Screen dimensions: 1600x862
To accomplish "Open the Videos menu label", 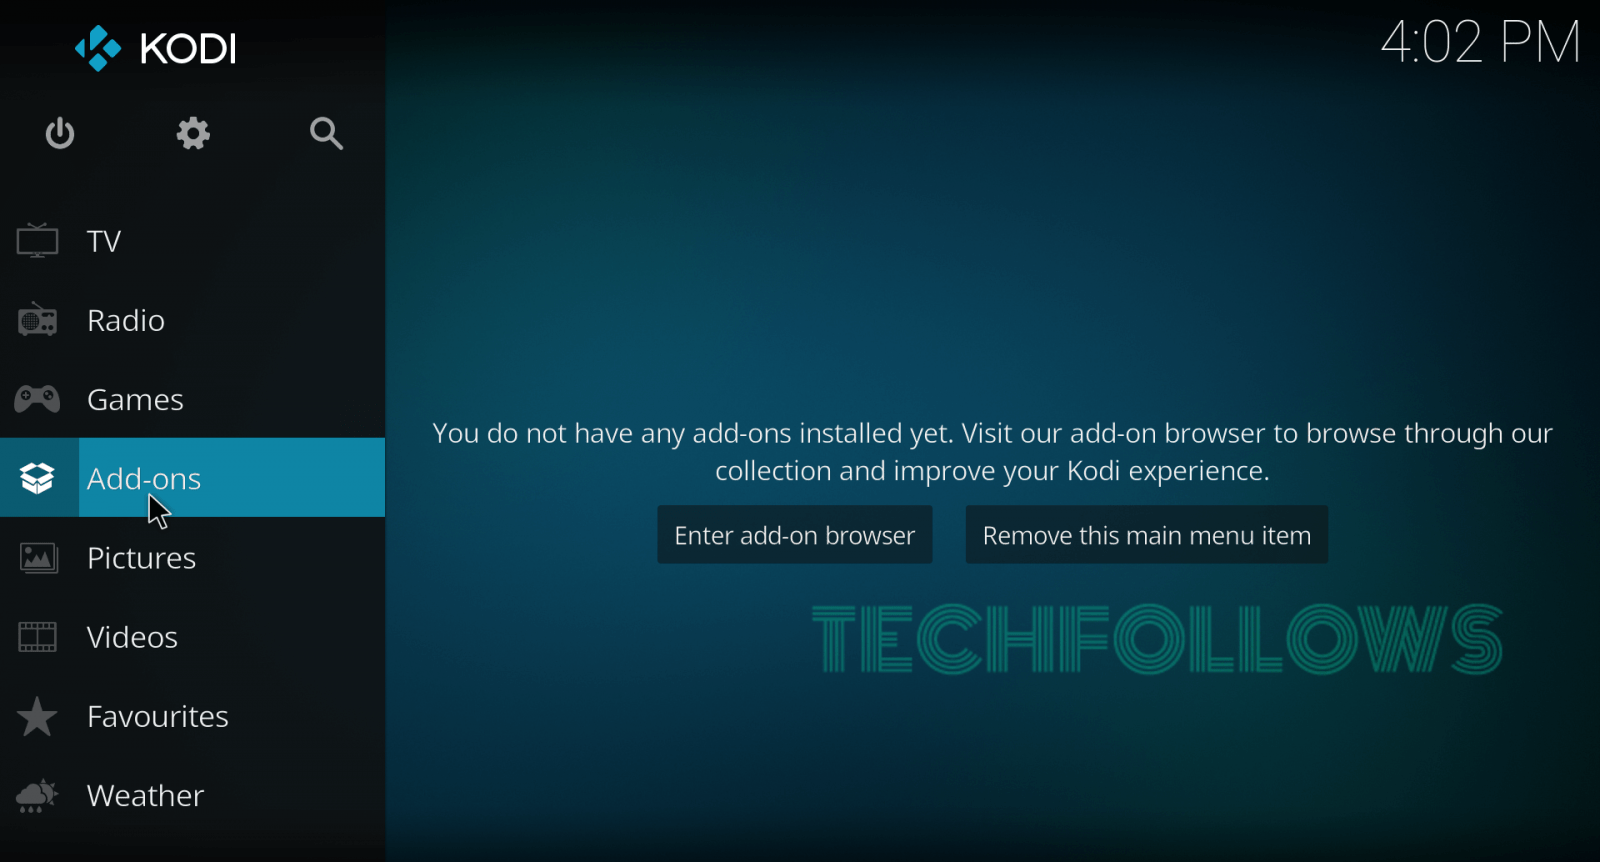I will 132,637.
